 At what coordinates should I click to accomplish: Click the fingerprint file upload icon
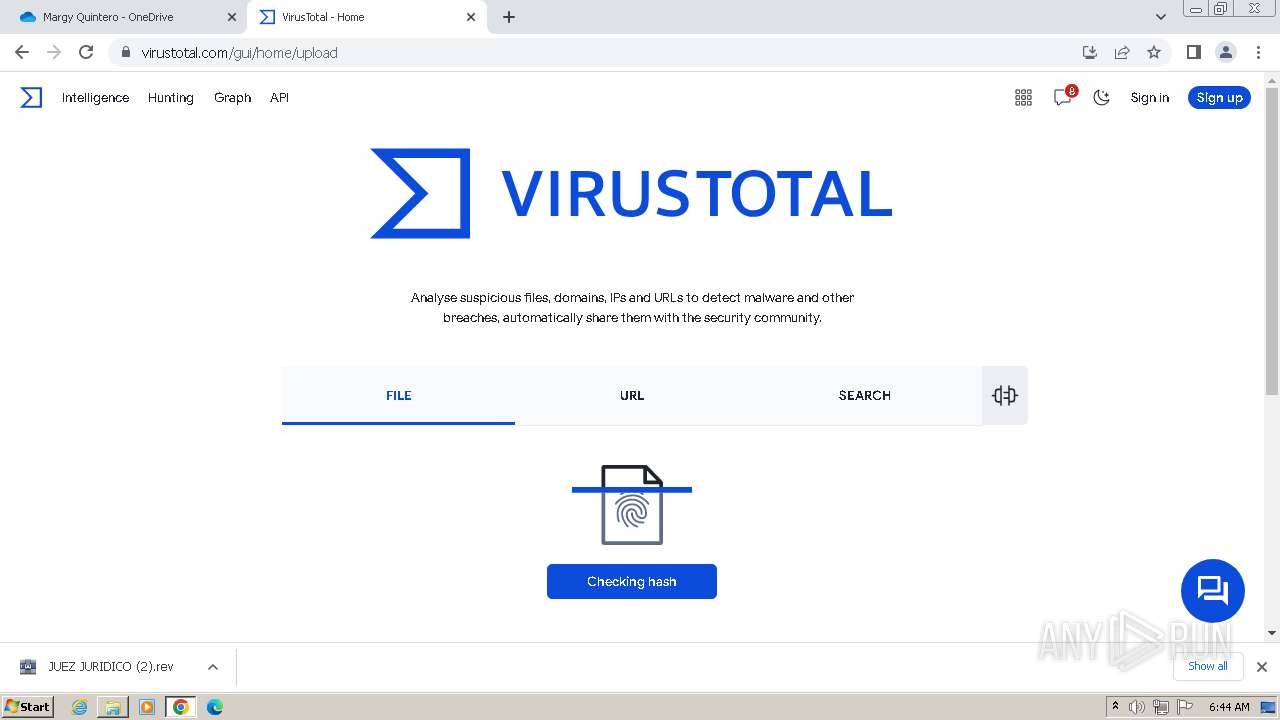point(632,505)
